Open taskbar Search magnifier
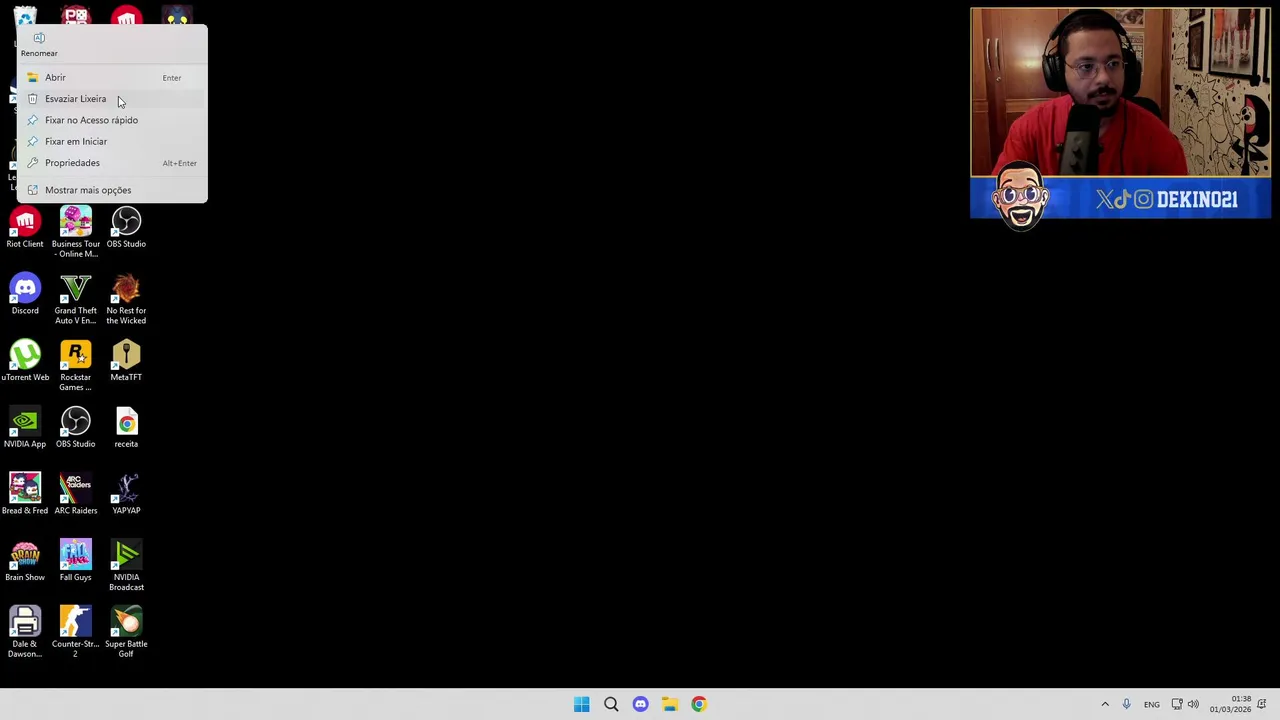The width and height of the screenshot is (1280, 720). [611, 704]
